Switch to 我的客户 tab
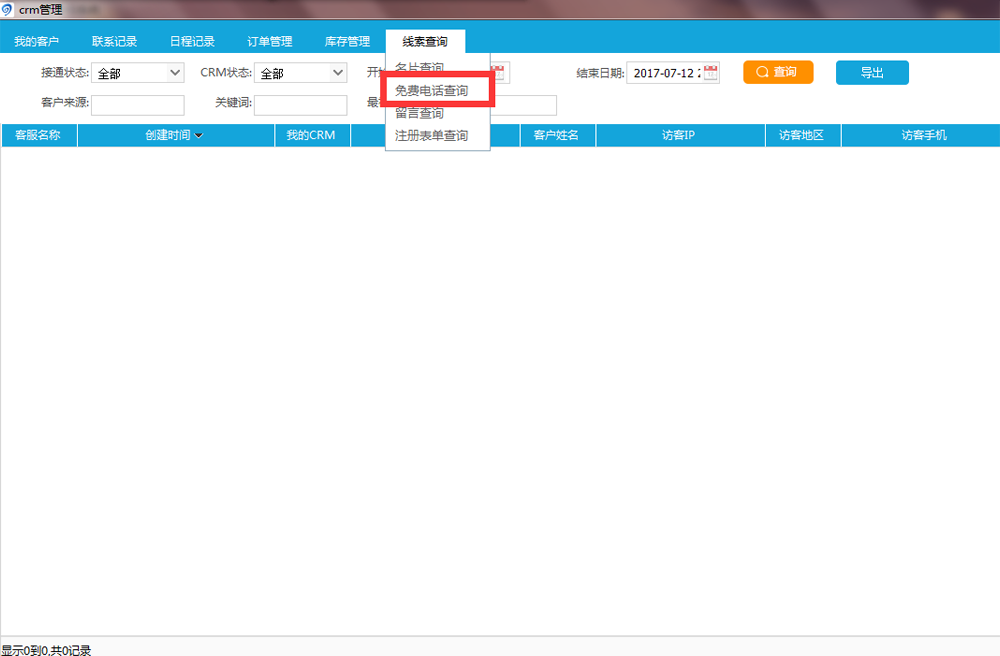This screenshot has height=656, width=1000. pyautogui.click(x=37, y=42)
